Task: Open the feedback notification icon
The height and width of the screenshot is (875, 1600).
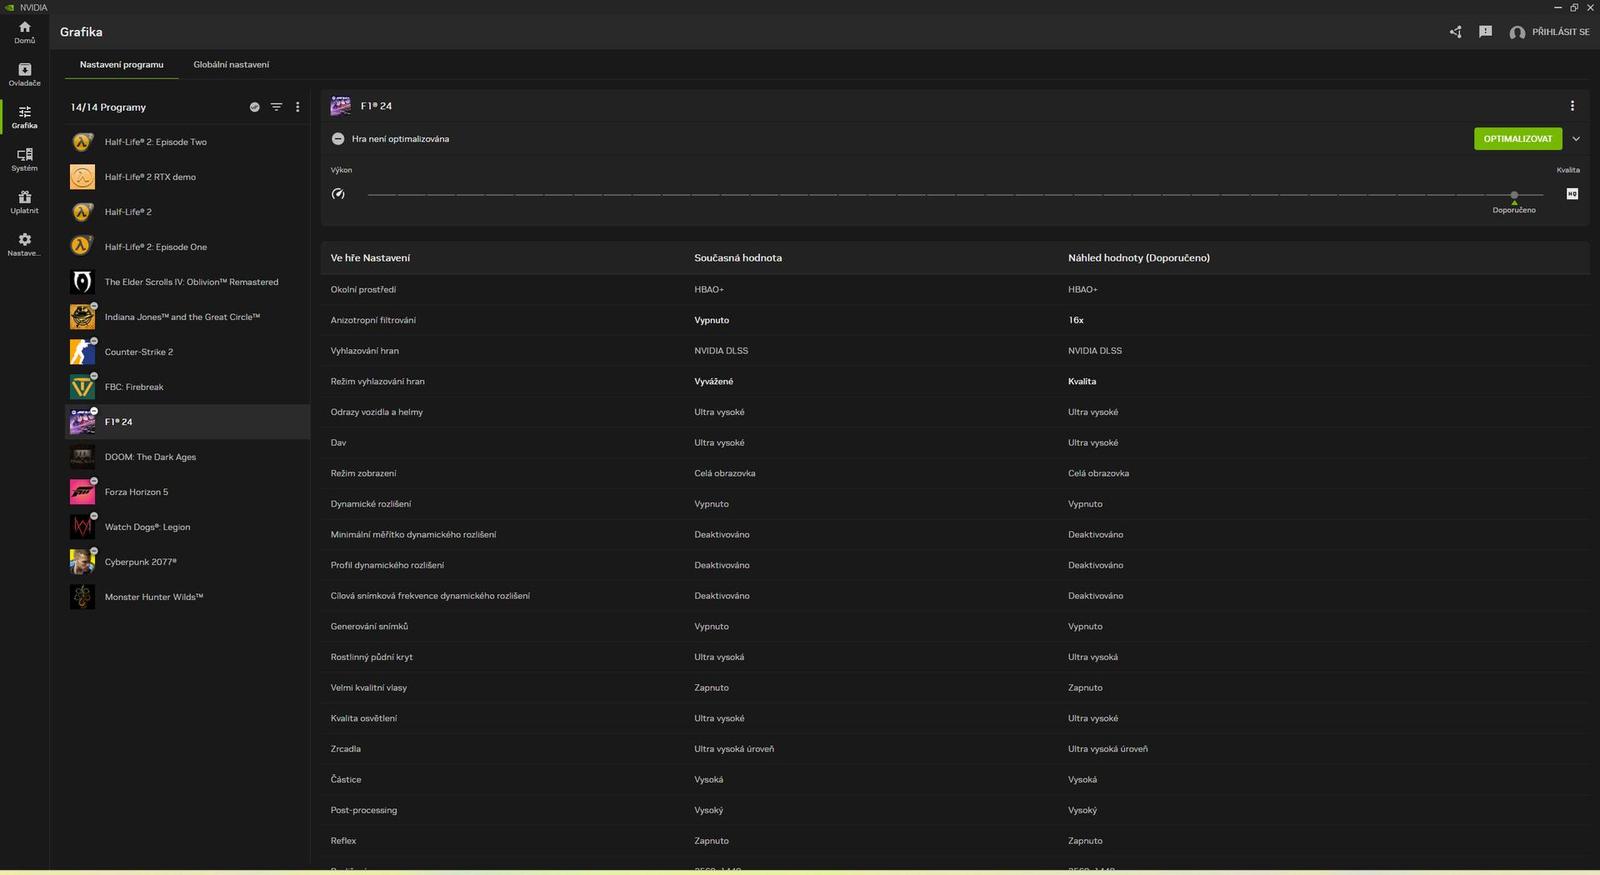Action: 1485,32
